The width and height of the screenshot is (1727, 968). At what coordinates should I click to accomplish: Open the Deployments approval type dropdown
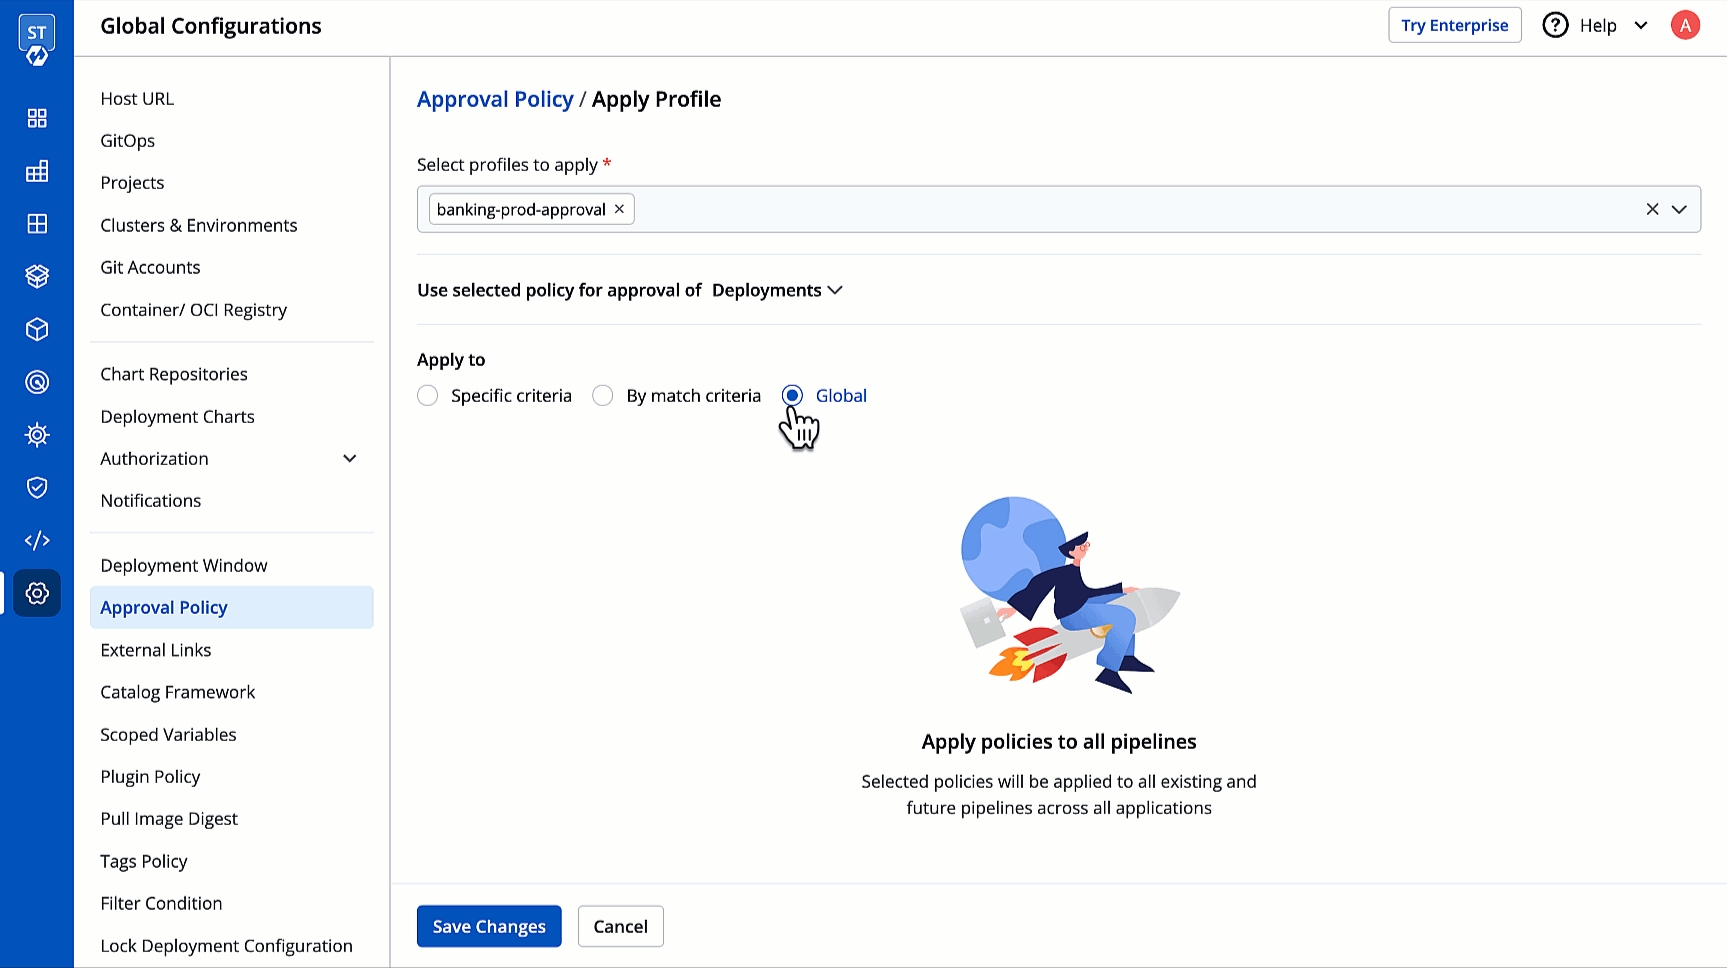point(777,290)
